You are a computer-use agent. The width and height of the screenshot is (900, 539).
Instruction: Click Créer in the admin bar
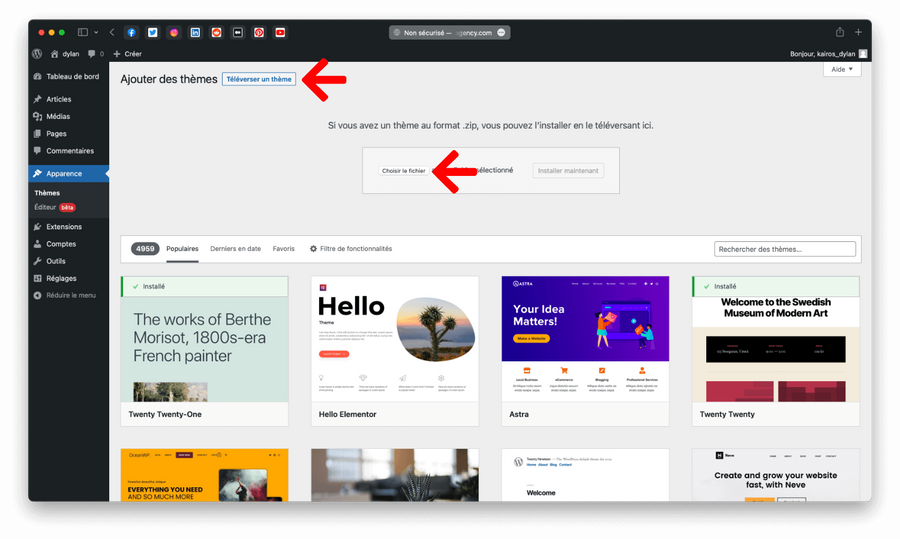[x=127, y=53]
